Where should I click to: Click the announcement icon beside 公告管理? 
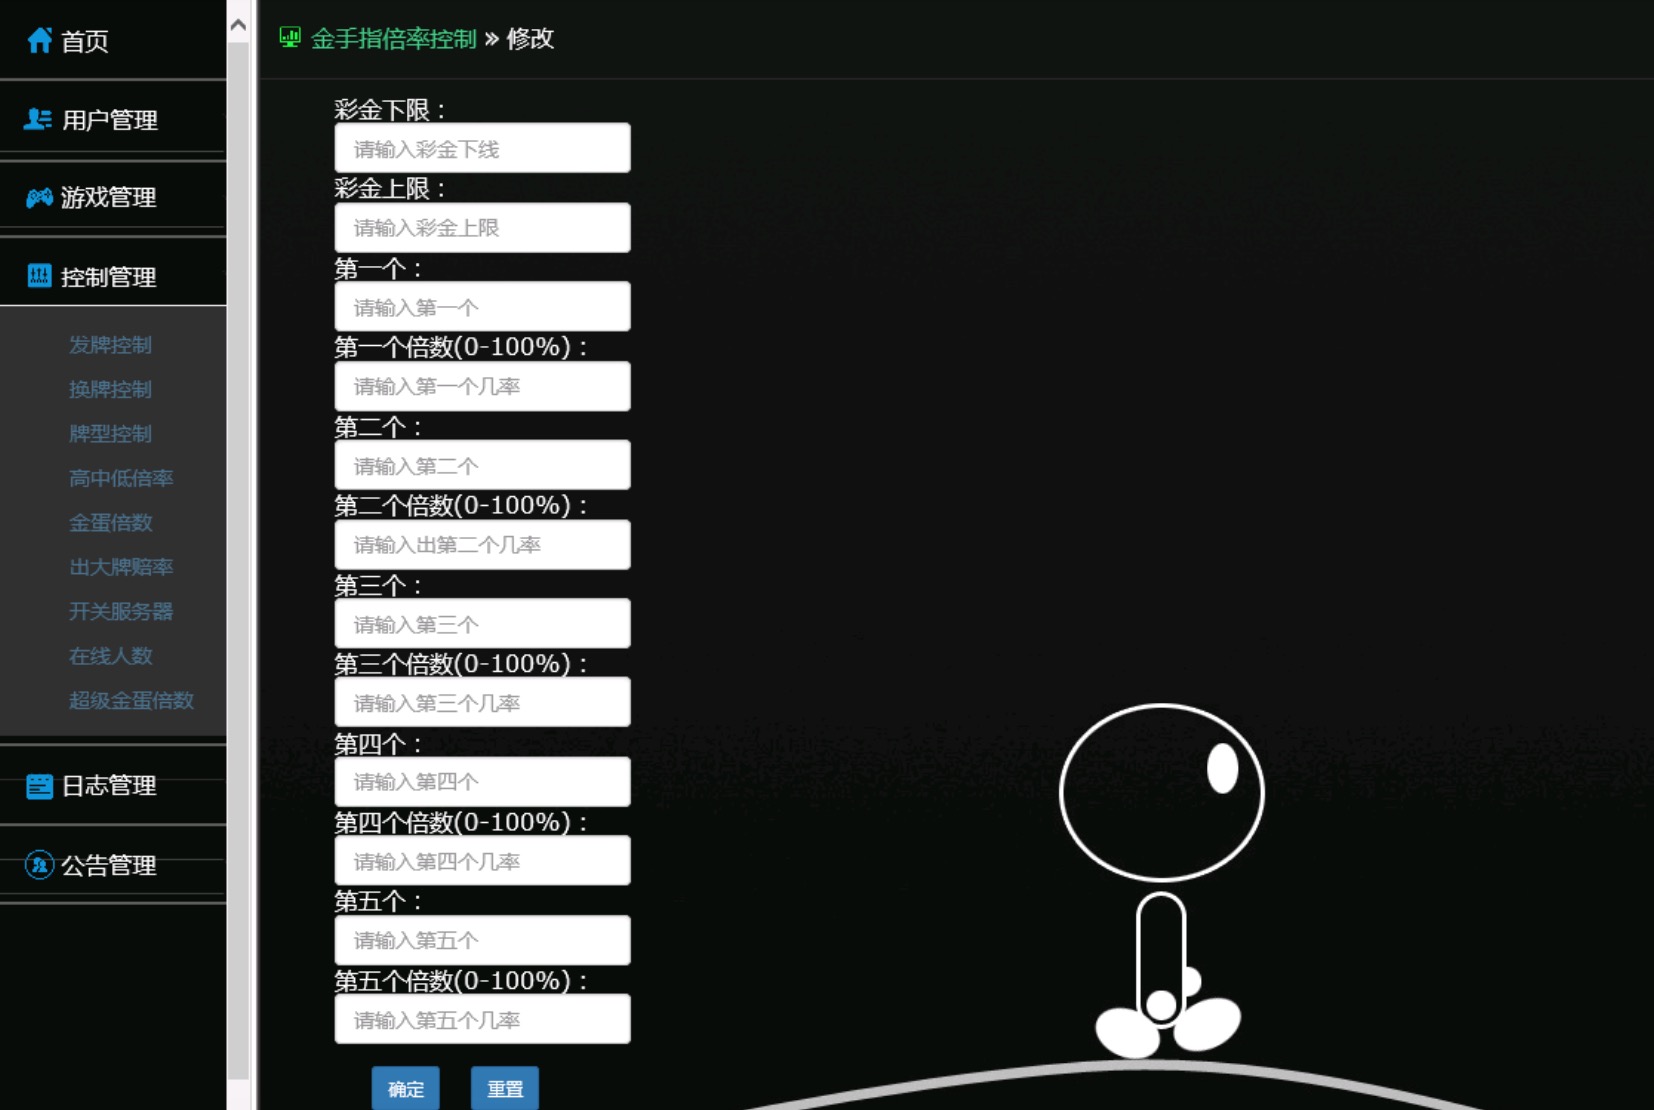pos(38,866)
